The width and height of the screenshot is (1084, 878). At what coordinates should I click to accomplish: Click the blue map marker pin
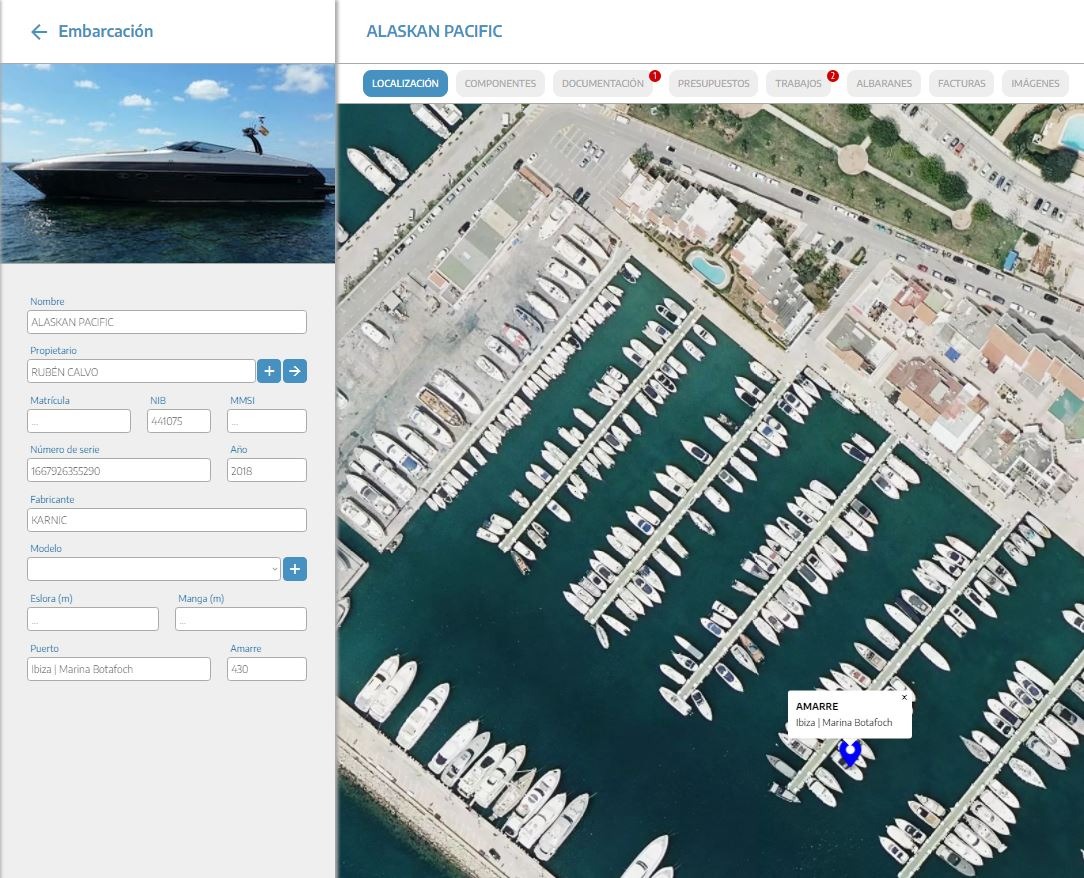[x=850, y=752]
